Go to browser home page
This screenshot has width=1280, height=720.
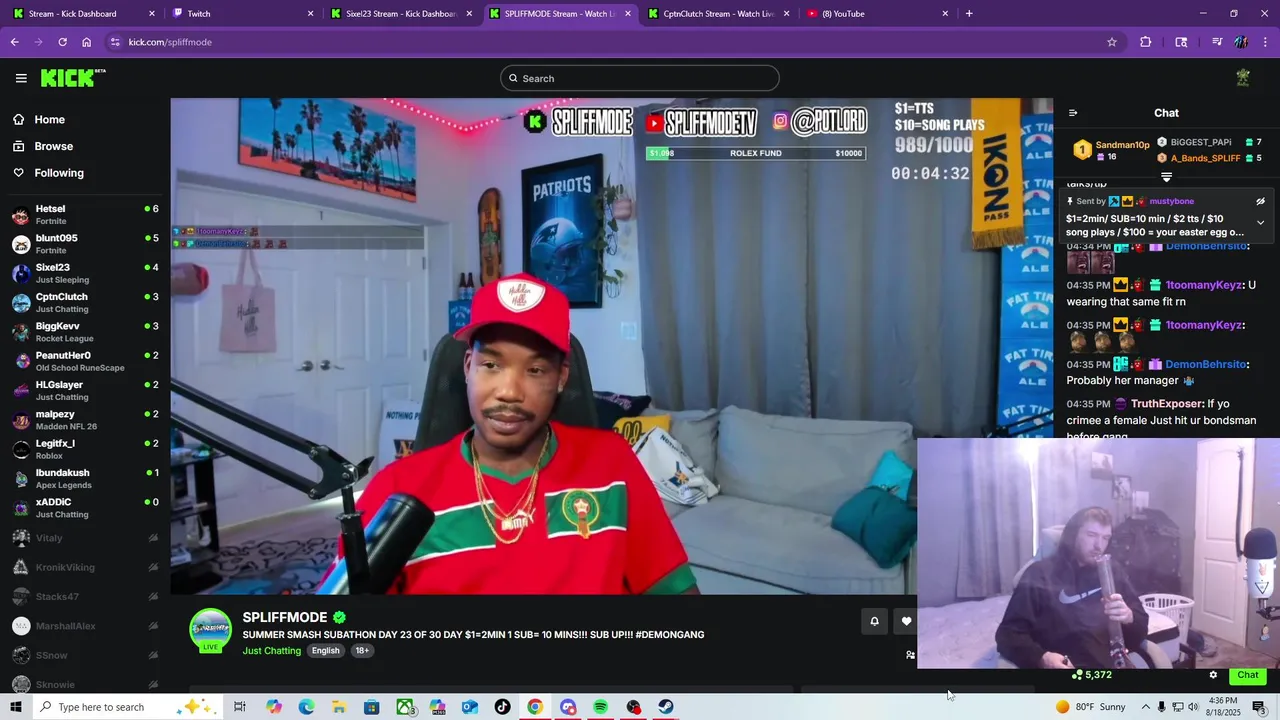click(87, 42)
